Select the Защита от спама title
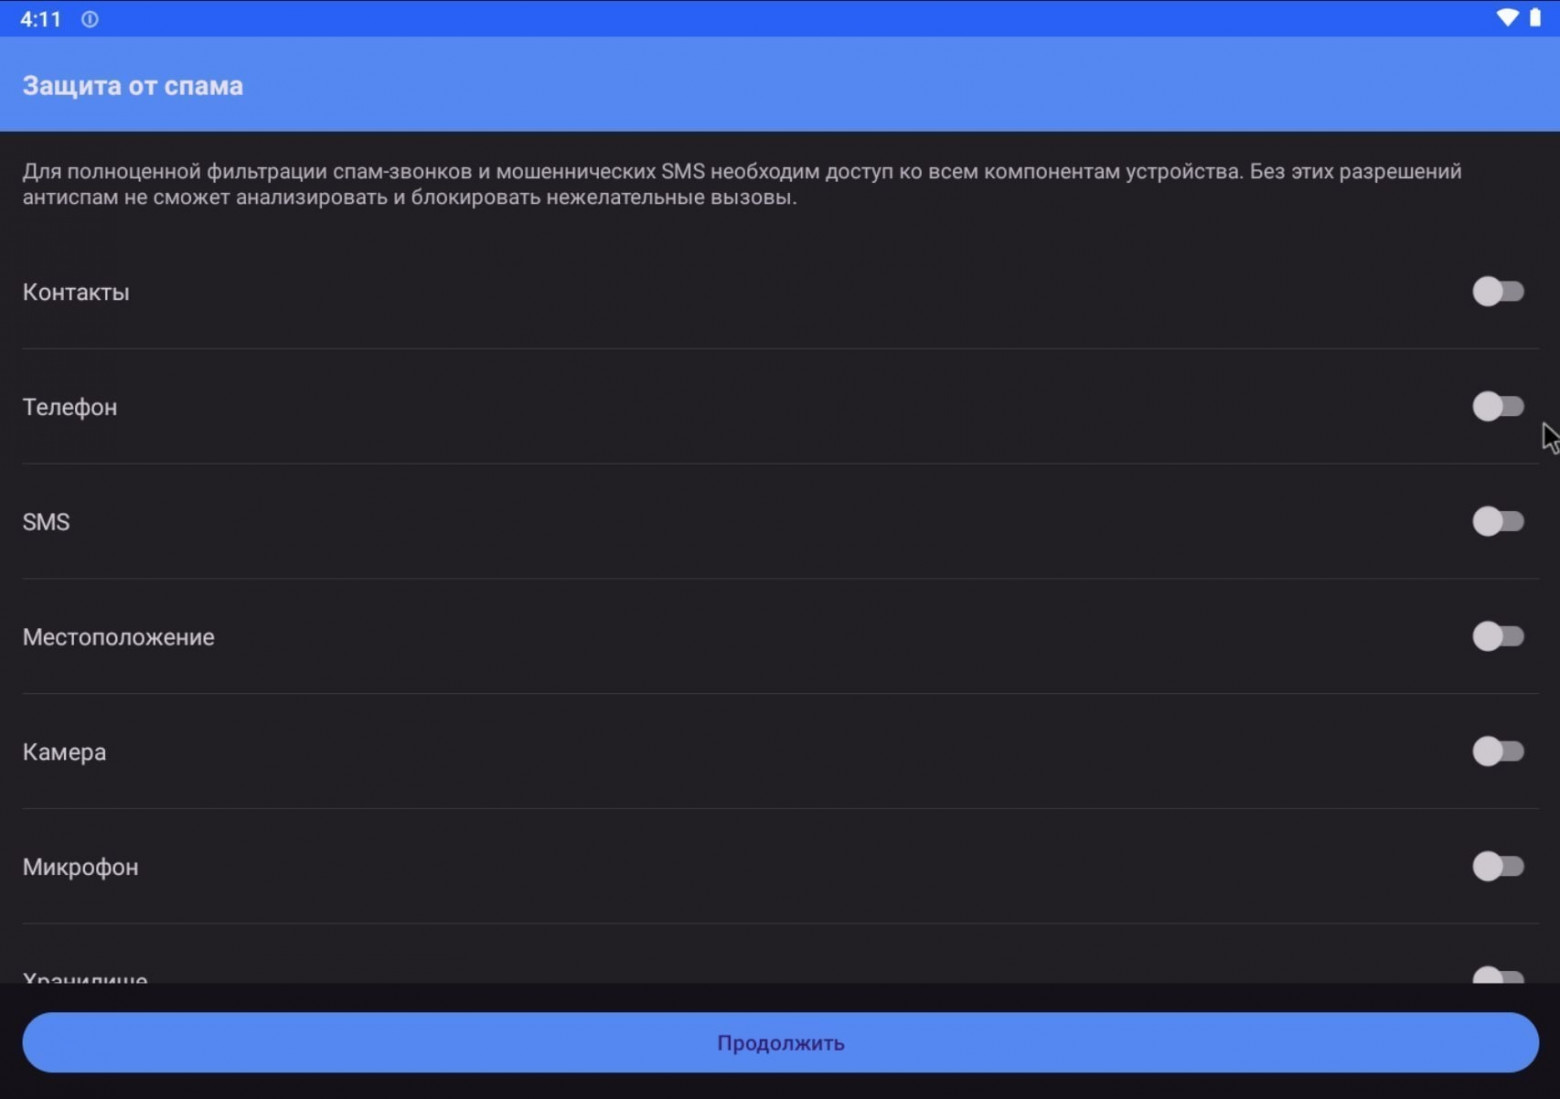This screenshot has width=1560, height=1099. pyautogui.click(x=133, y=86)
